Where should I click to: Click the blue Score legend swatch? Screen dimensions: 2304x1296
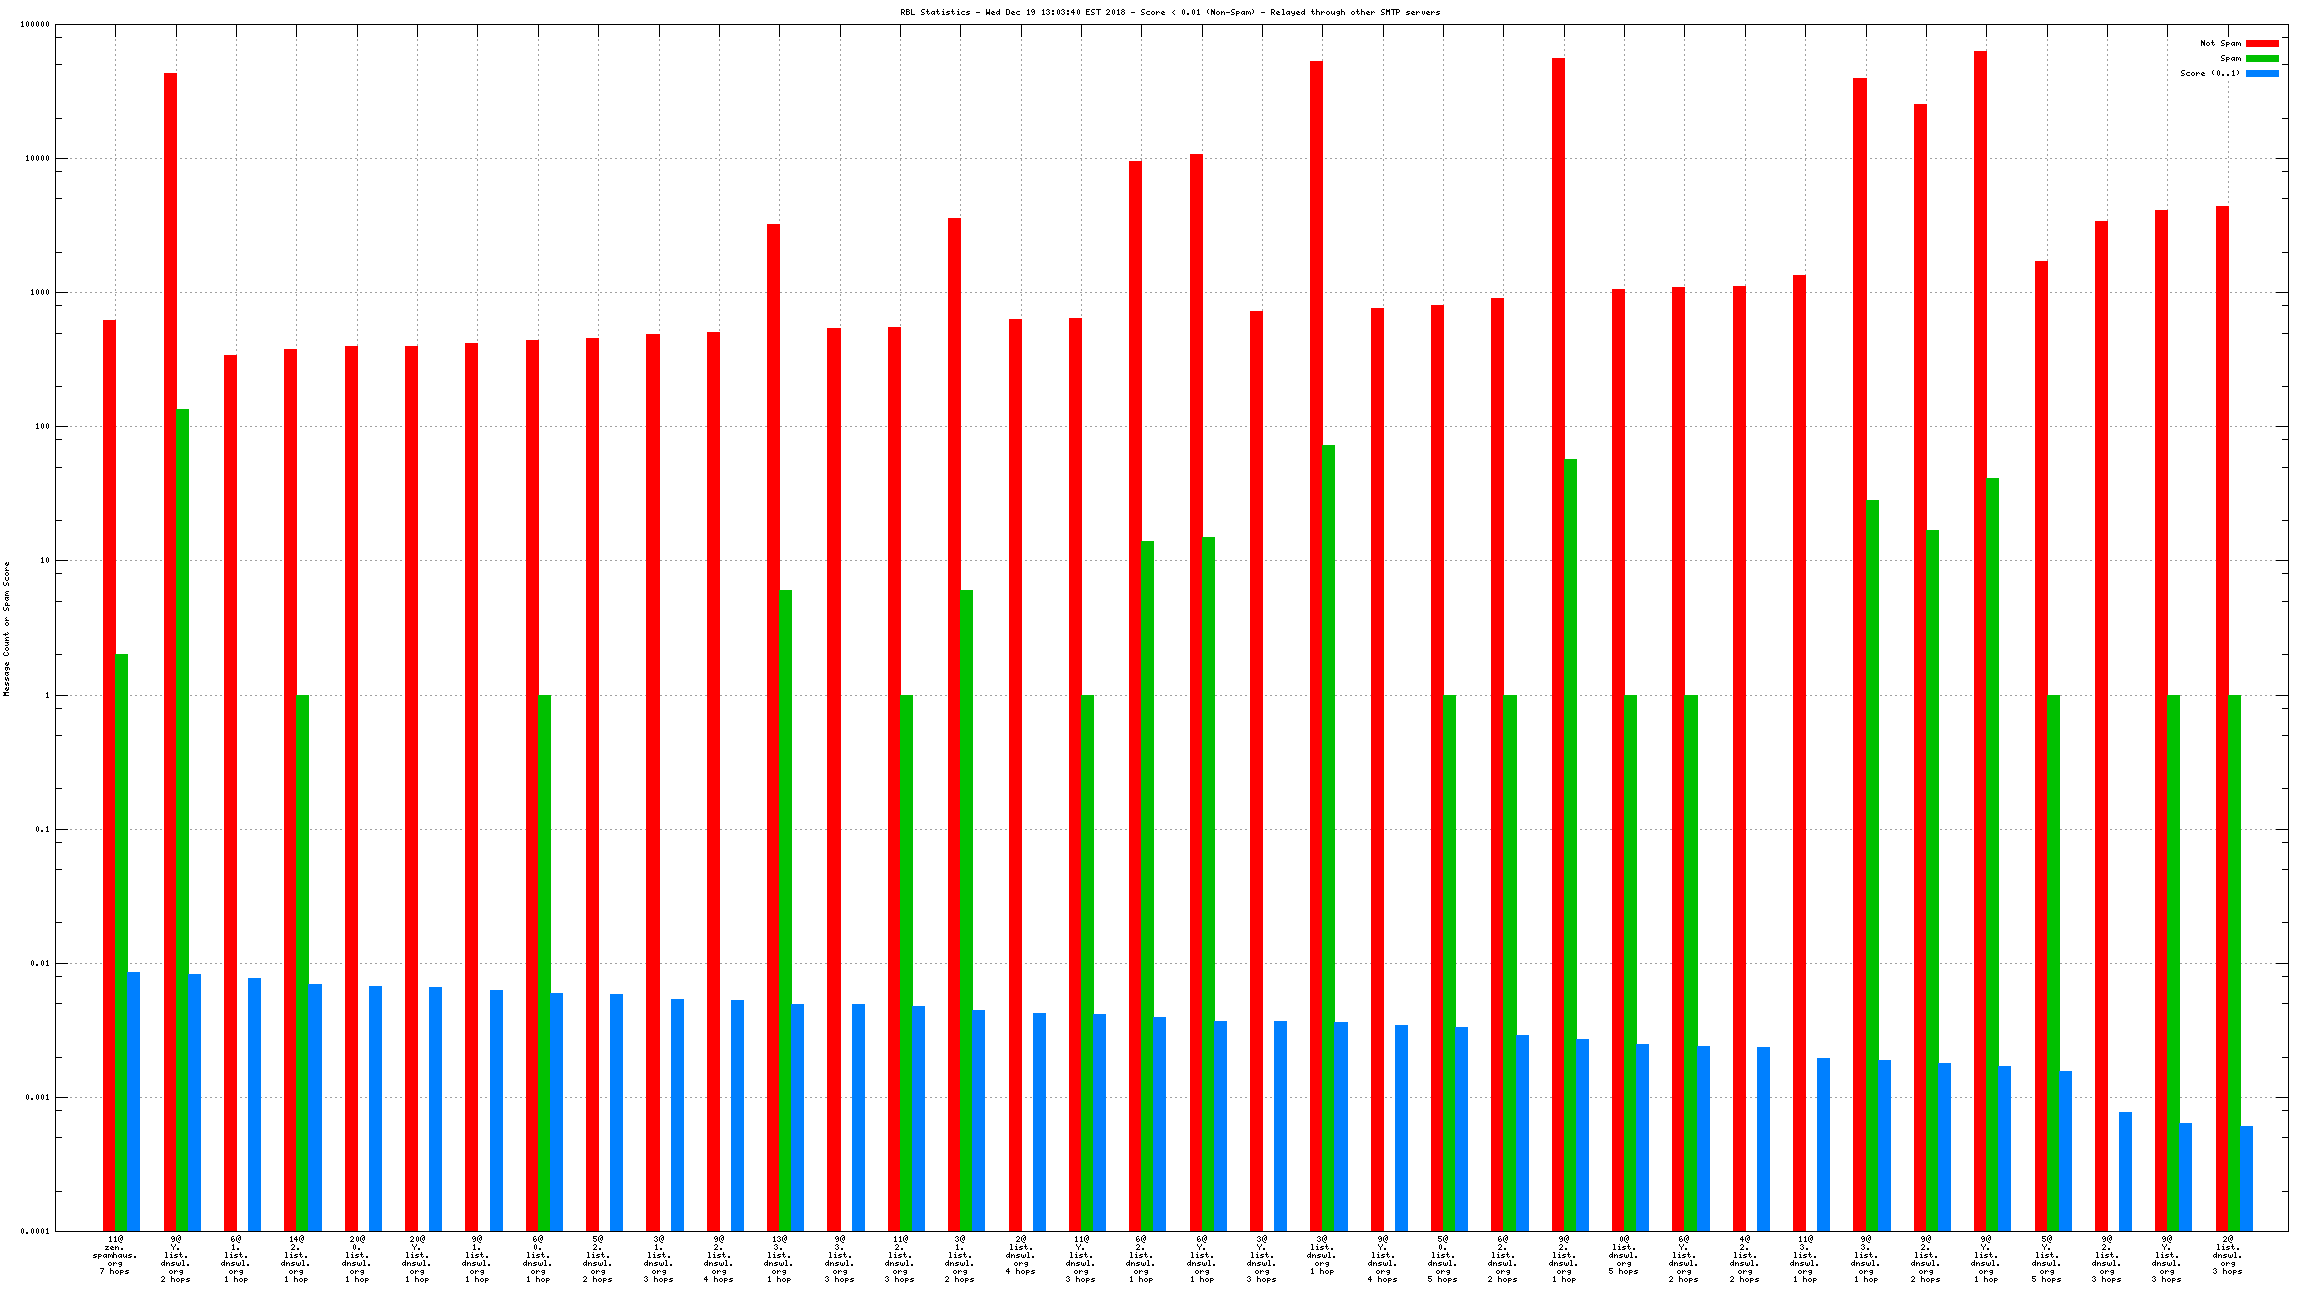pos(2262,73)
